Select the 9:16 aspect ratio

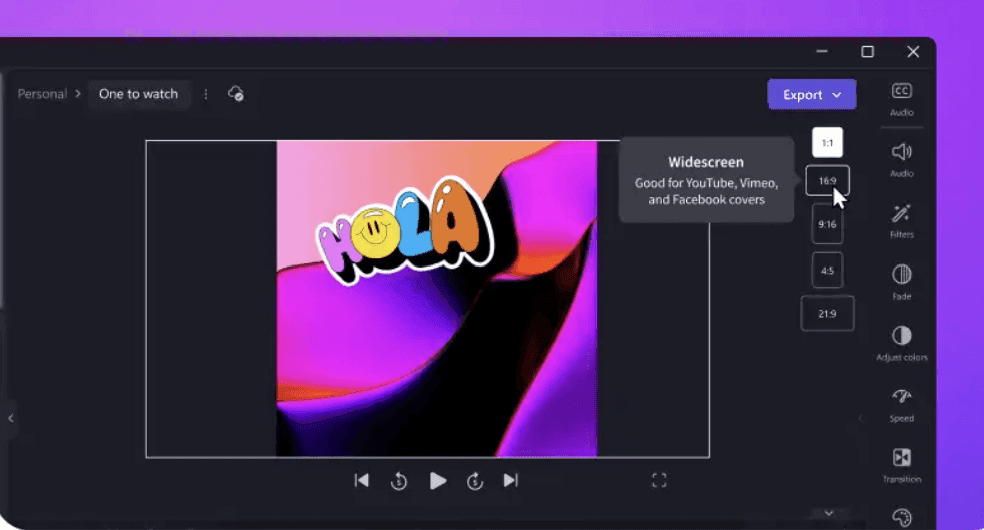pos(827,224)
